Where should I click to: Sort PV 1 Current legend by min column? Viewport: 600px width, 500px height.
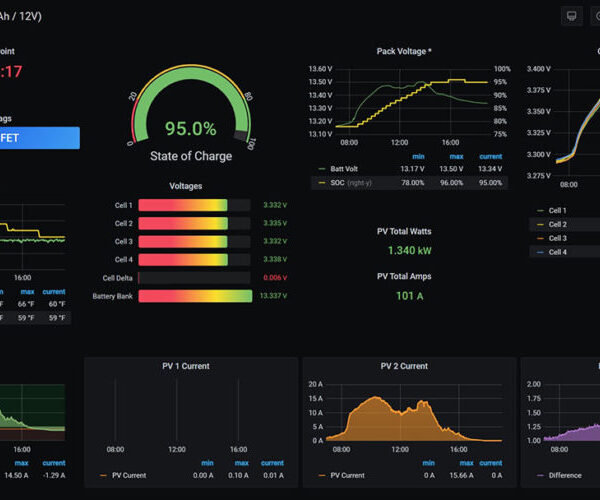207,463
